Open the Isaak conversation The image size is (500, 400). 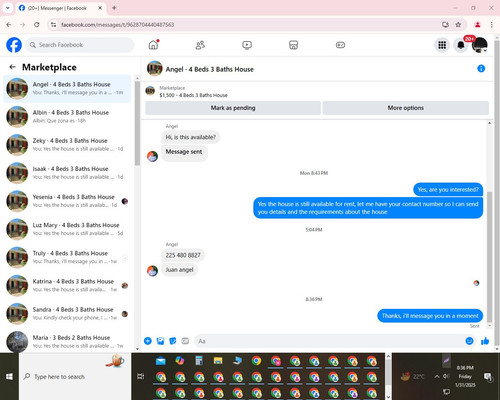[67, 173]
